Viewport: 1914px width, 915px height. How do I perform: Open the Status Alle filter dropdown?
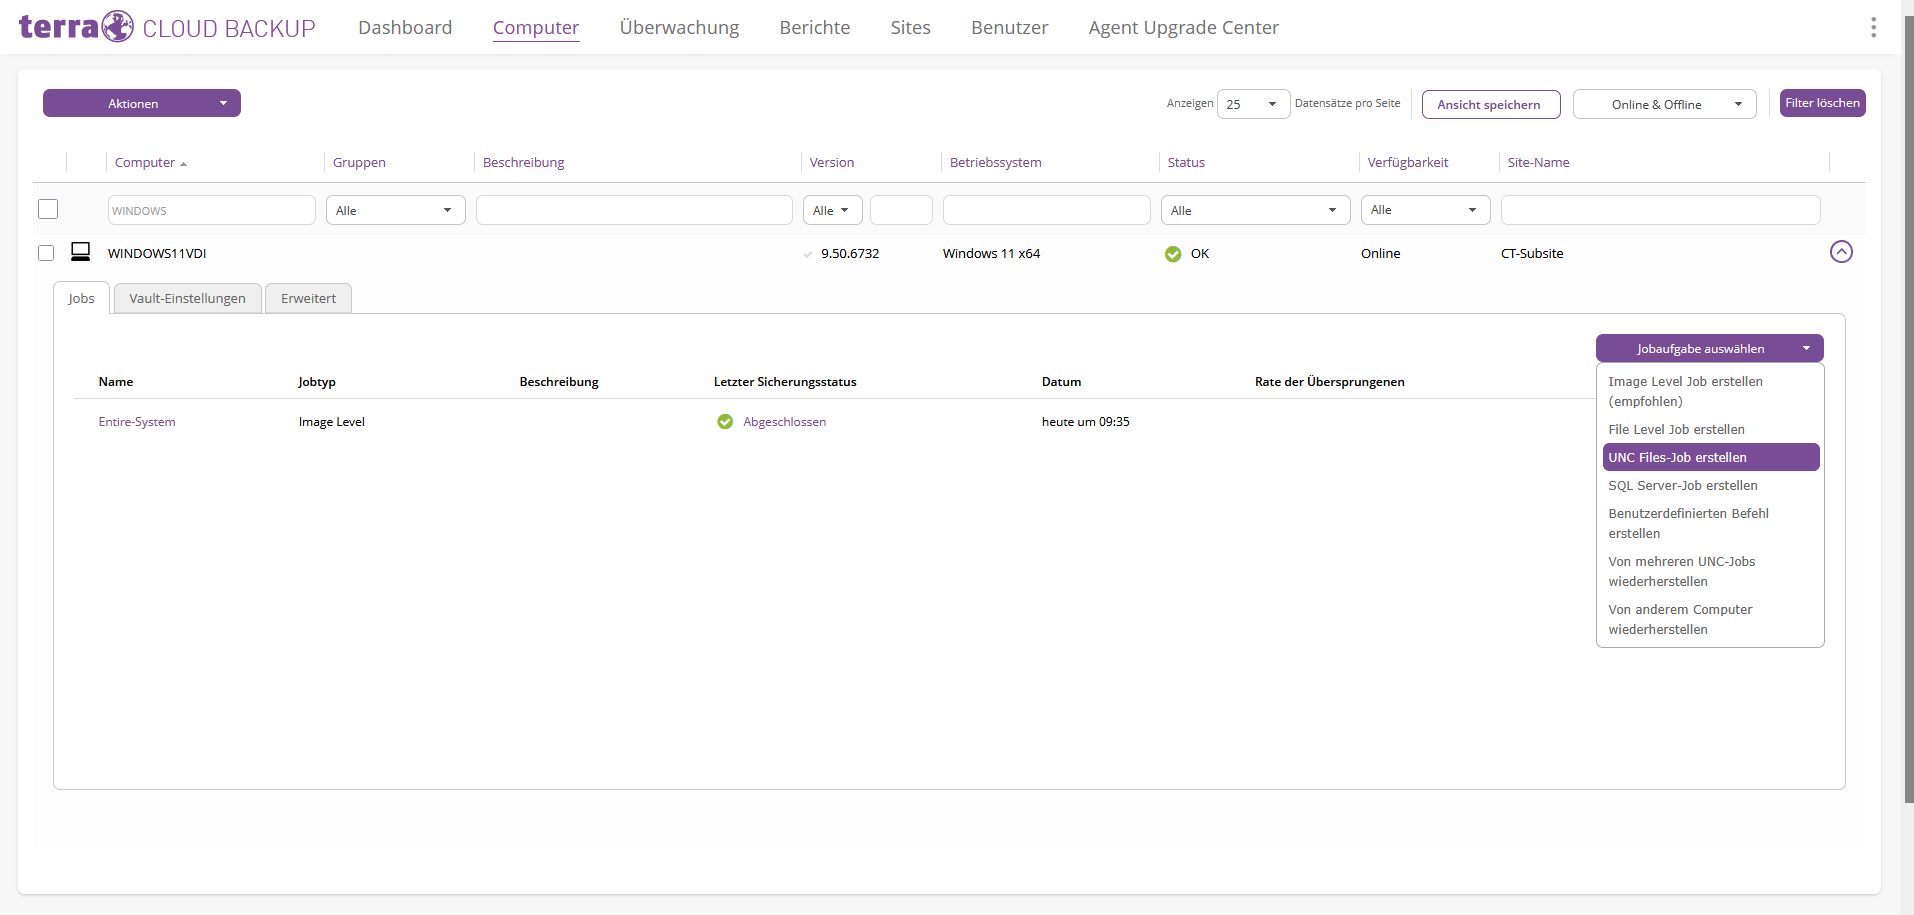click(x=1255, y=210)
